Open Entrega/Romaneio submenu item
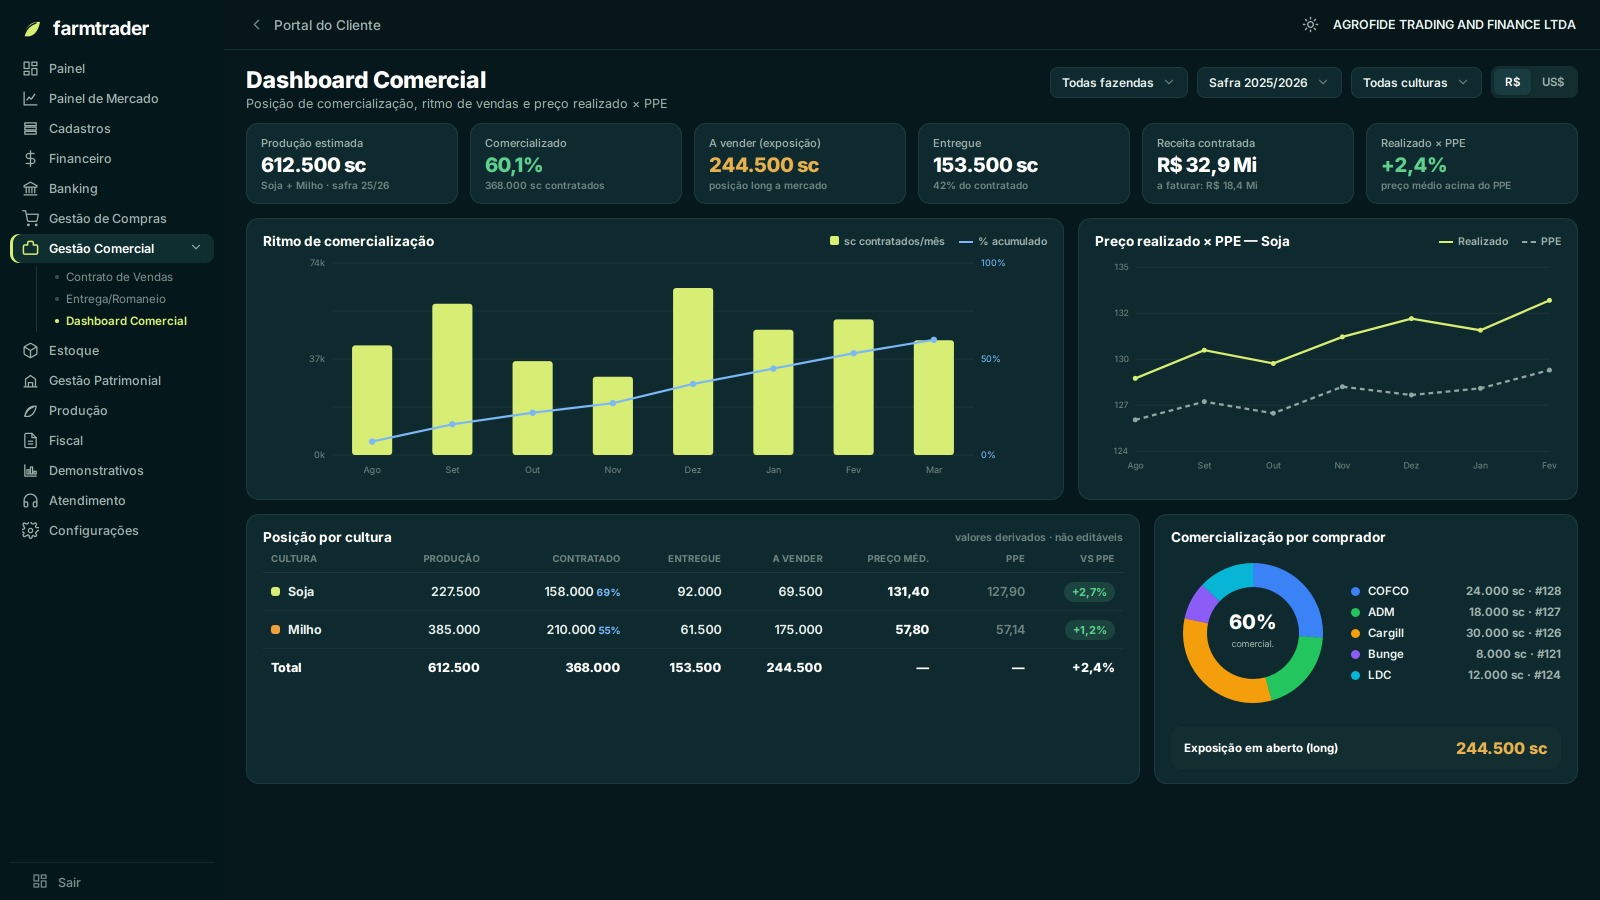1600x900 pixels. [x=116, y=299]
